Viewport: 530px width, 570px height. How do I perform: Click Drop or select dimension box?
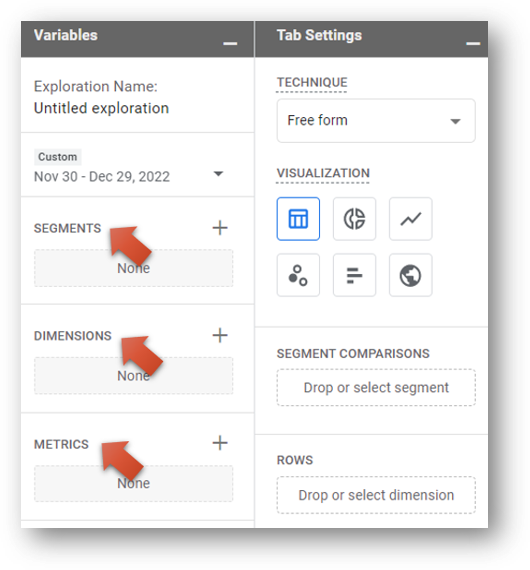(x=376, y=495)
